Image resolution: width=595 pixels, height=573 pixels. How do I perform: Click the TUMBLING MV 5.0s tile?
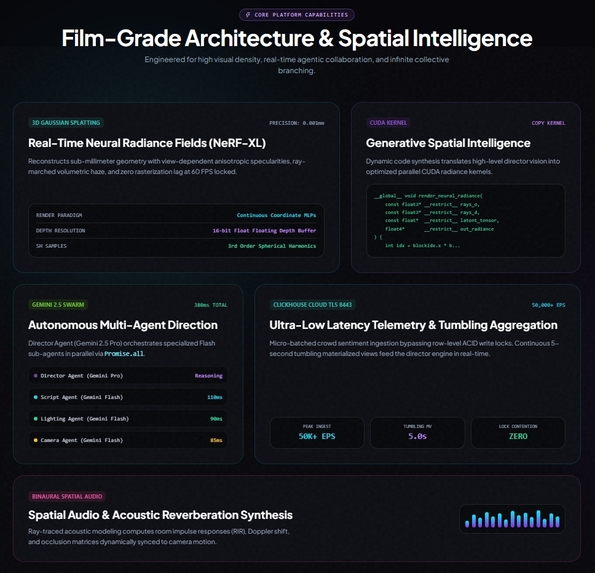(417, 432)
